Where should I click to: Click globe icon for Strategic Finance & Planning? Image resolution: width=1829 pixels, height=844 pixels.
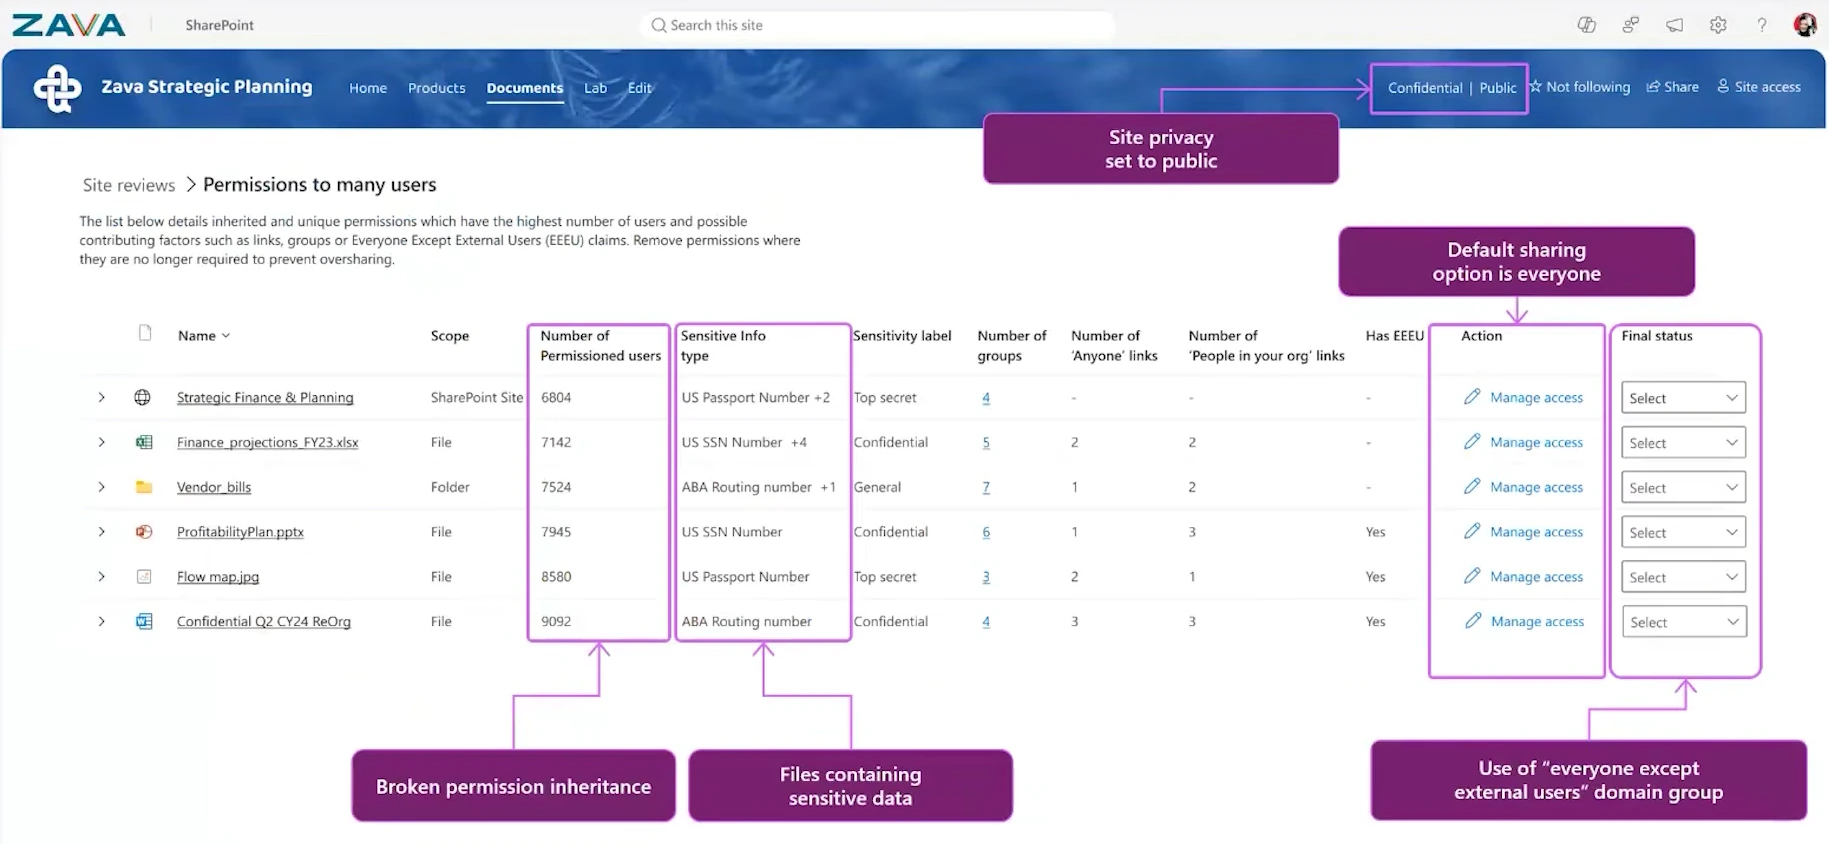tap(143, 397)
